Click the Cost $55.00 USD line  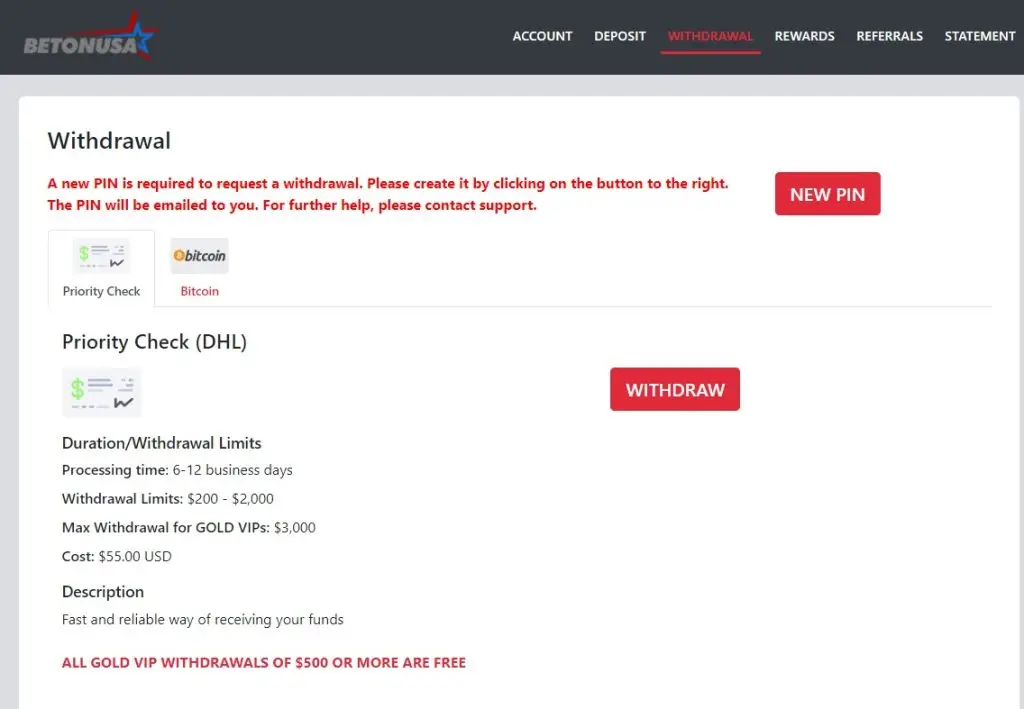pos(117,556)
